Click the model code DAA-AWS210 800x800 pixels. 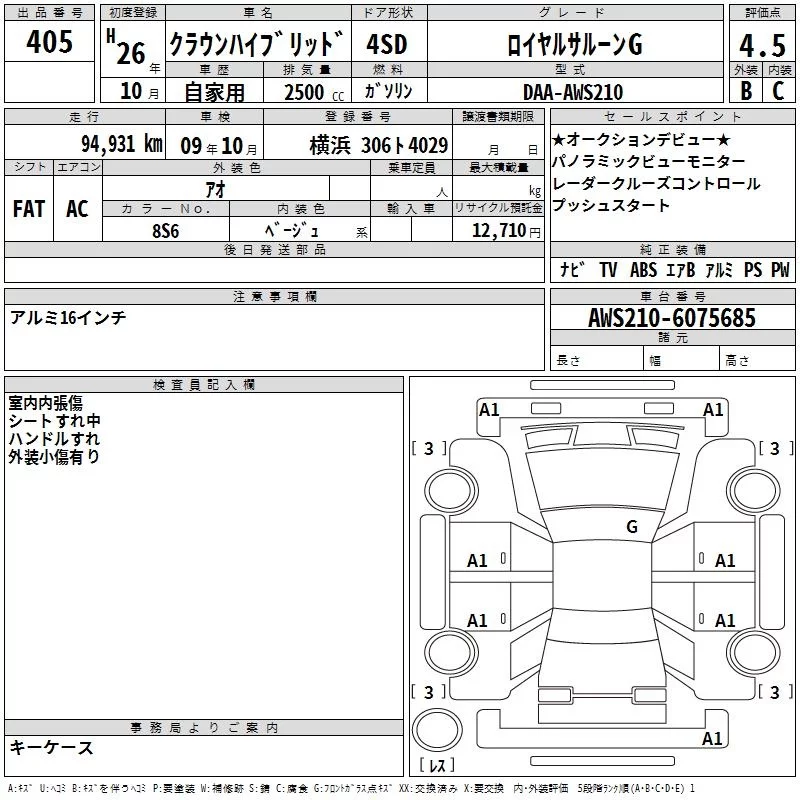tap(572, 92)
